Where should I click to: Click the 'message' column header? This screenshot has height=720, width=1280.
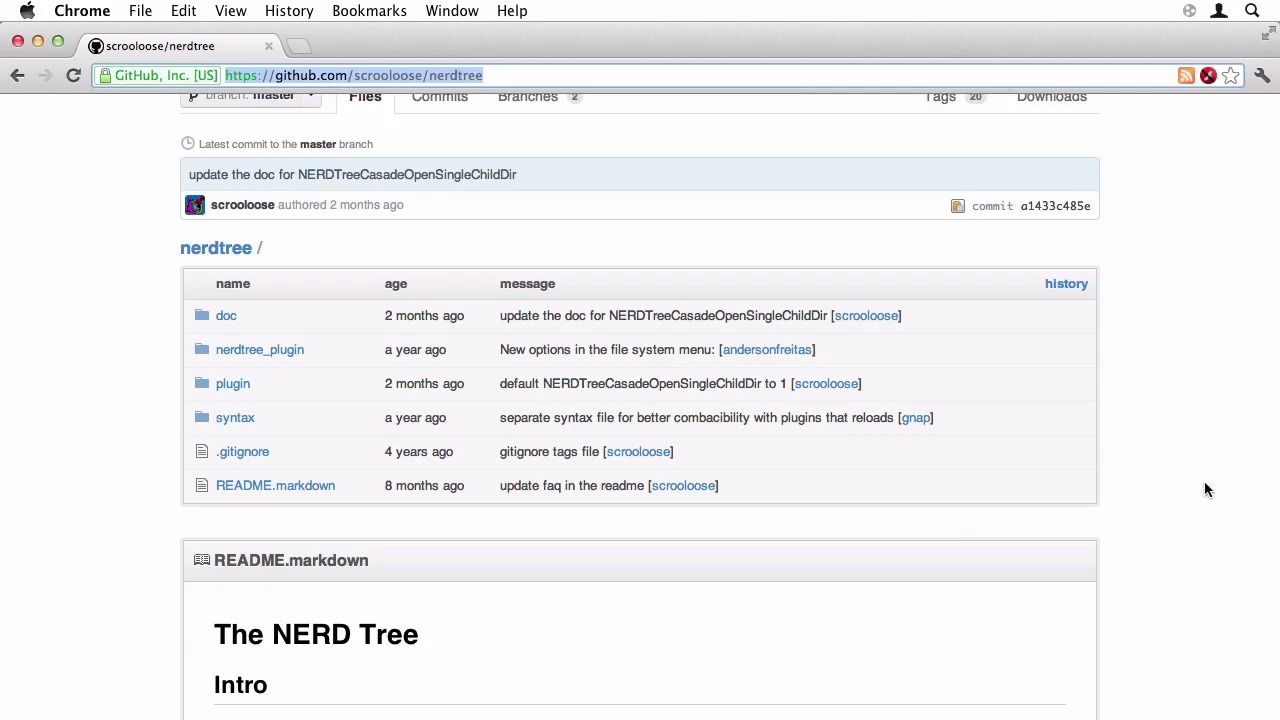(527, 284)
